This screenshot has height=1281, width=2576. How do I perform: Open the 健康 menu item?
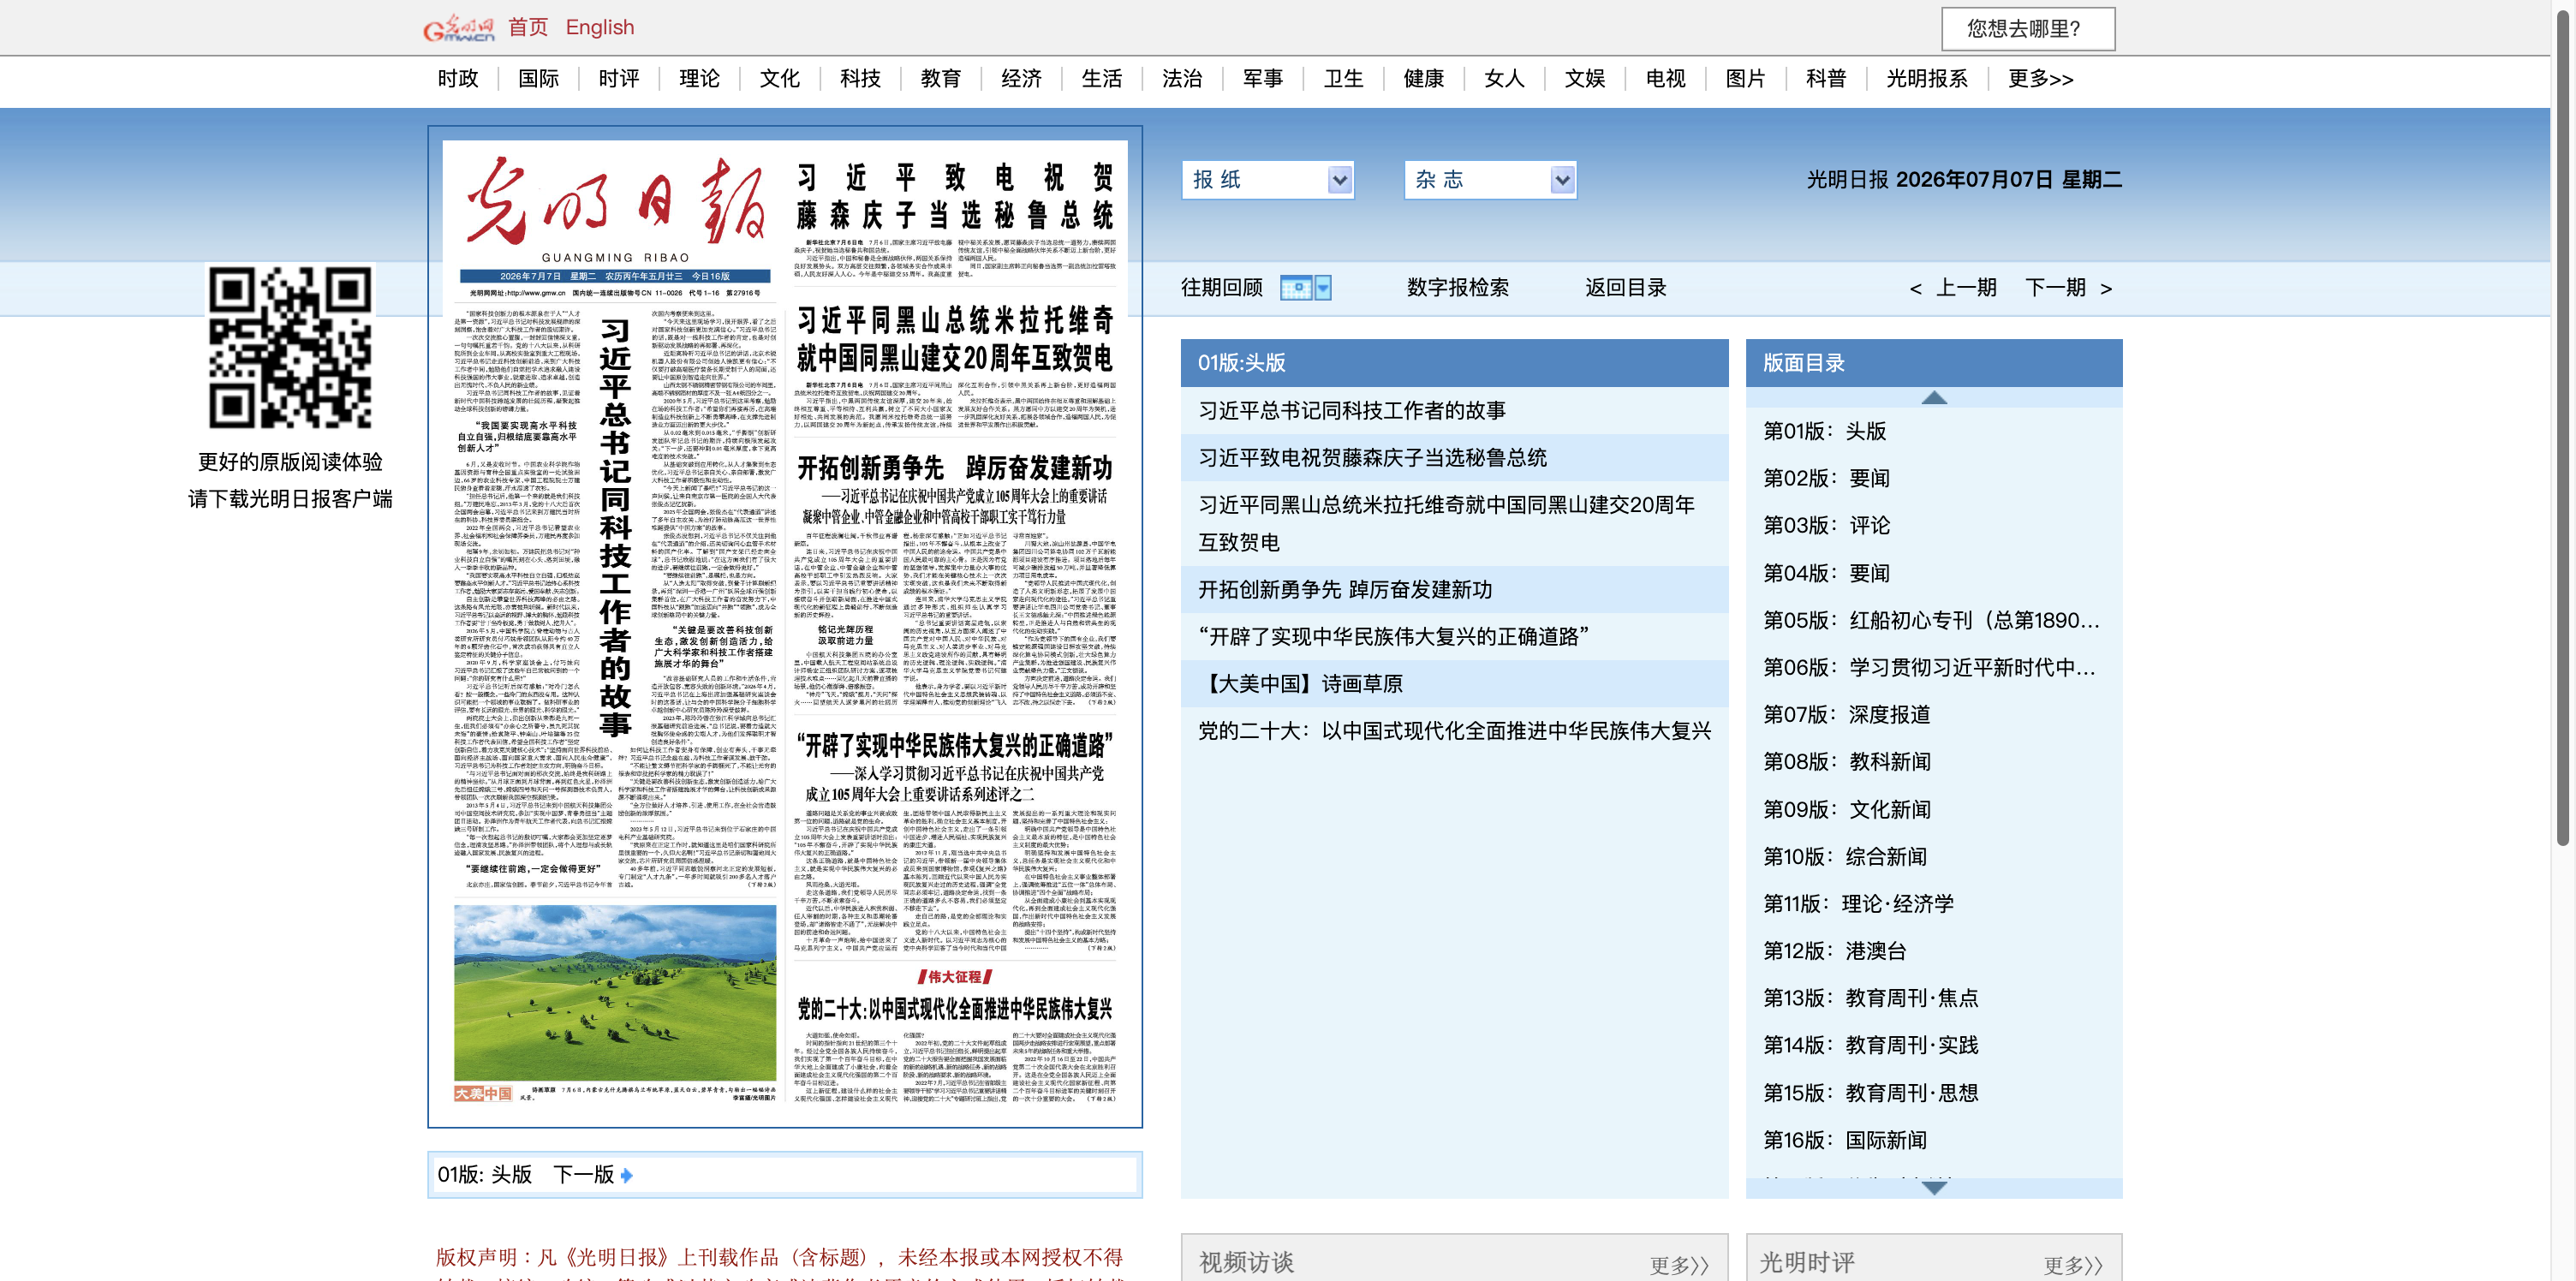[x=1424, y=78]
